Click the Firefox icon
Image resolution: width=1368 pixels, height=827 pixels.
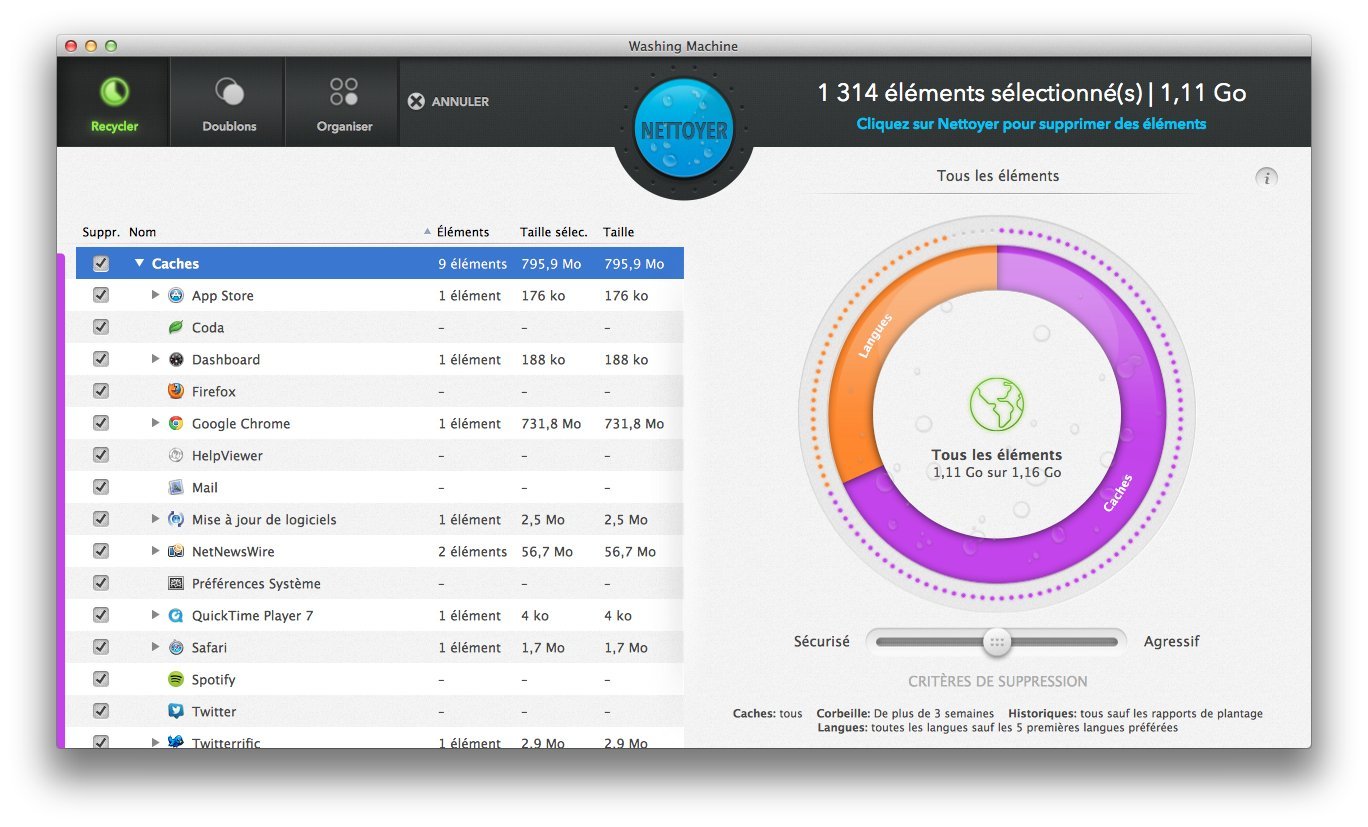[x=176, y=391]
